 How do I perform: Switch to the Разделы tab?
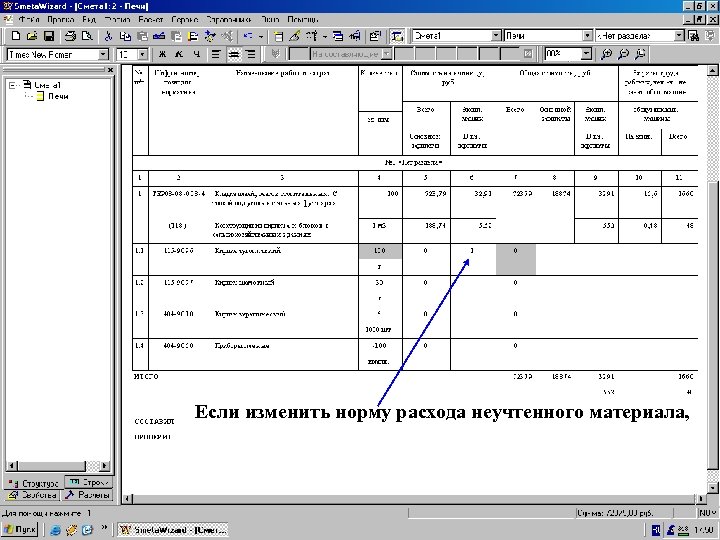[x=88, y=495]
